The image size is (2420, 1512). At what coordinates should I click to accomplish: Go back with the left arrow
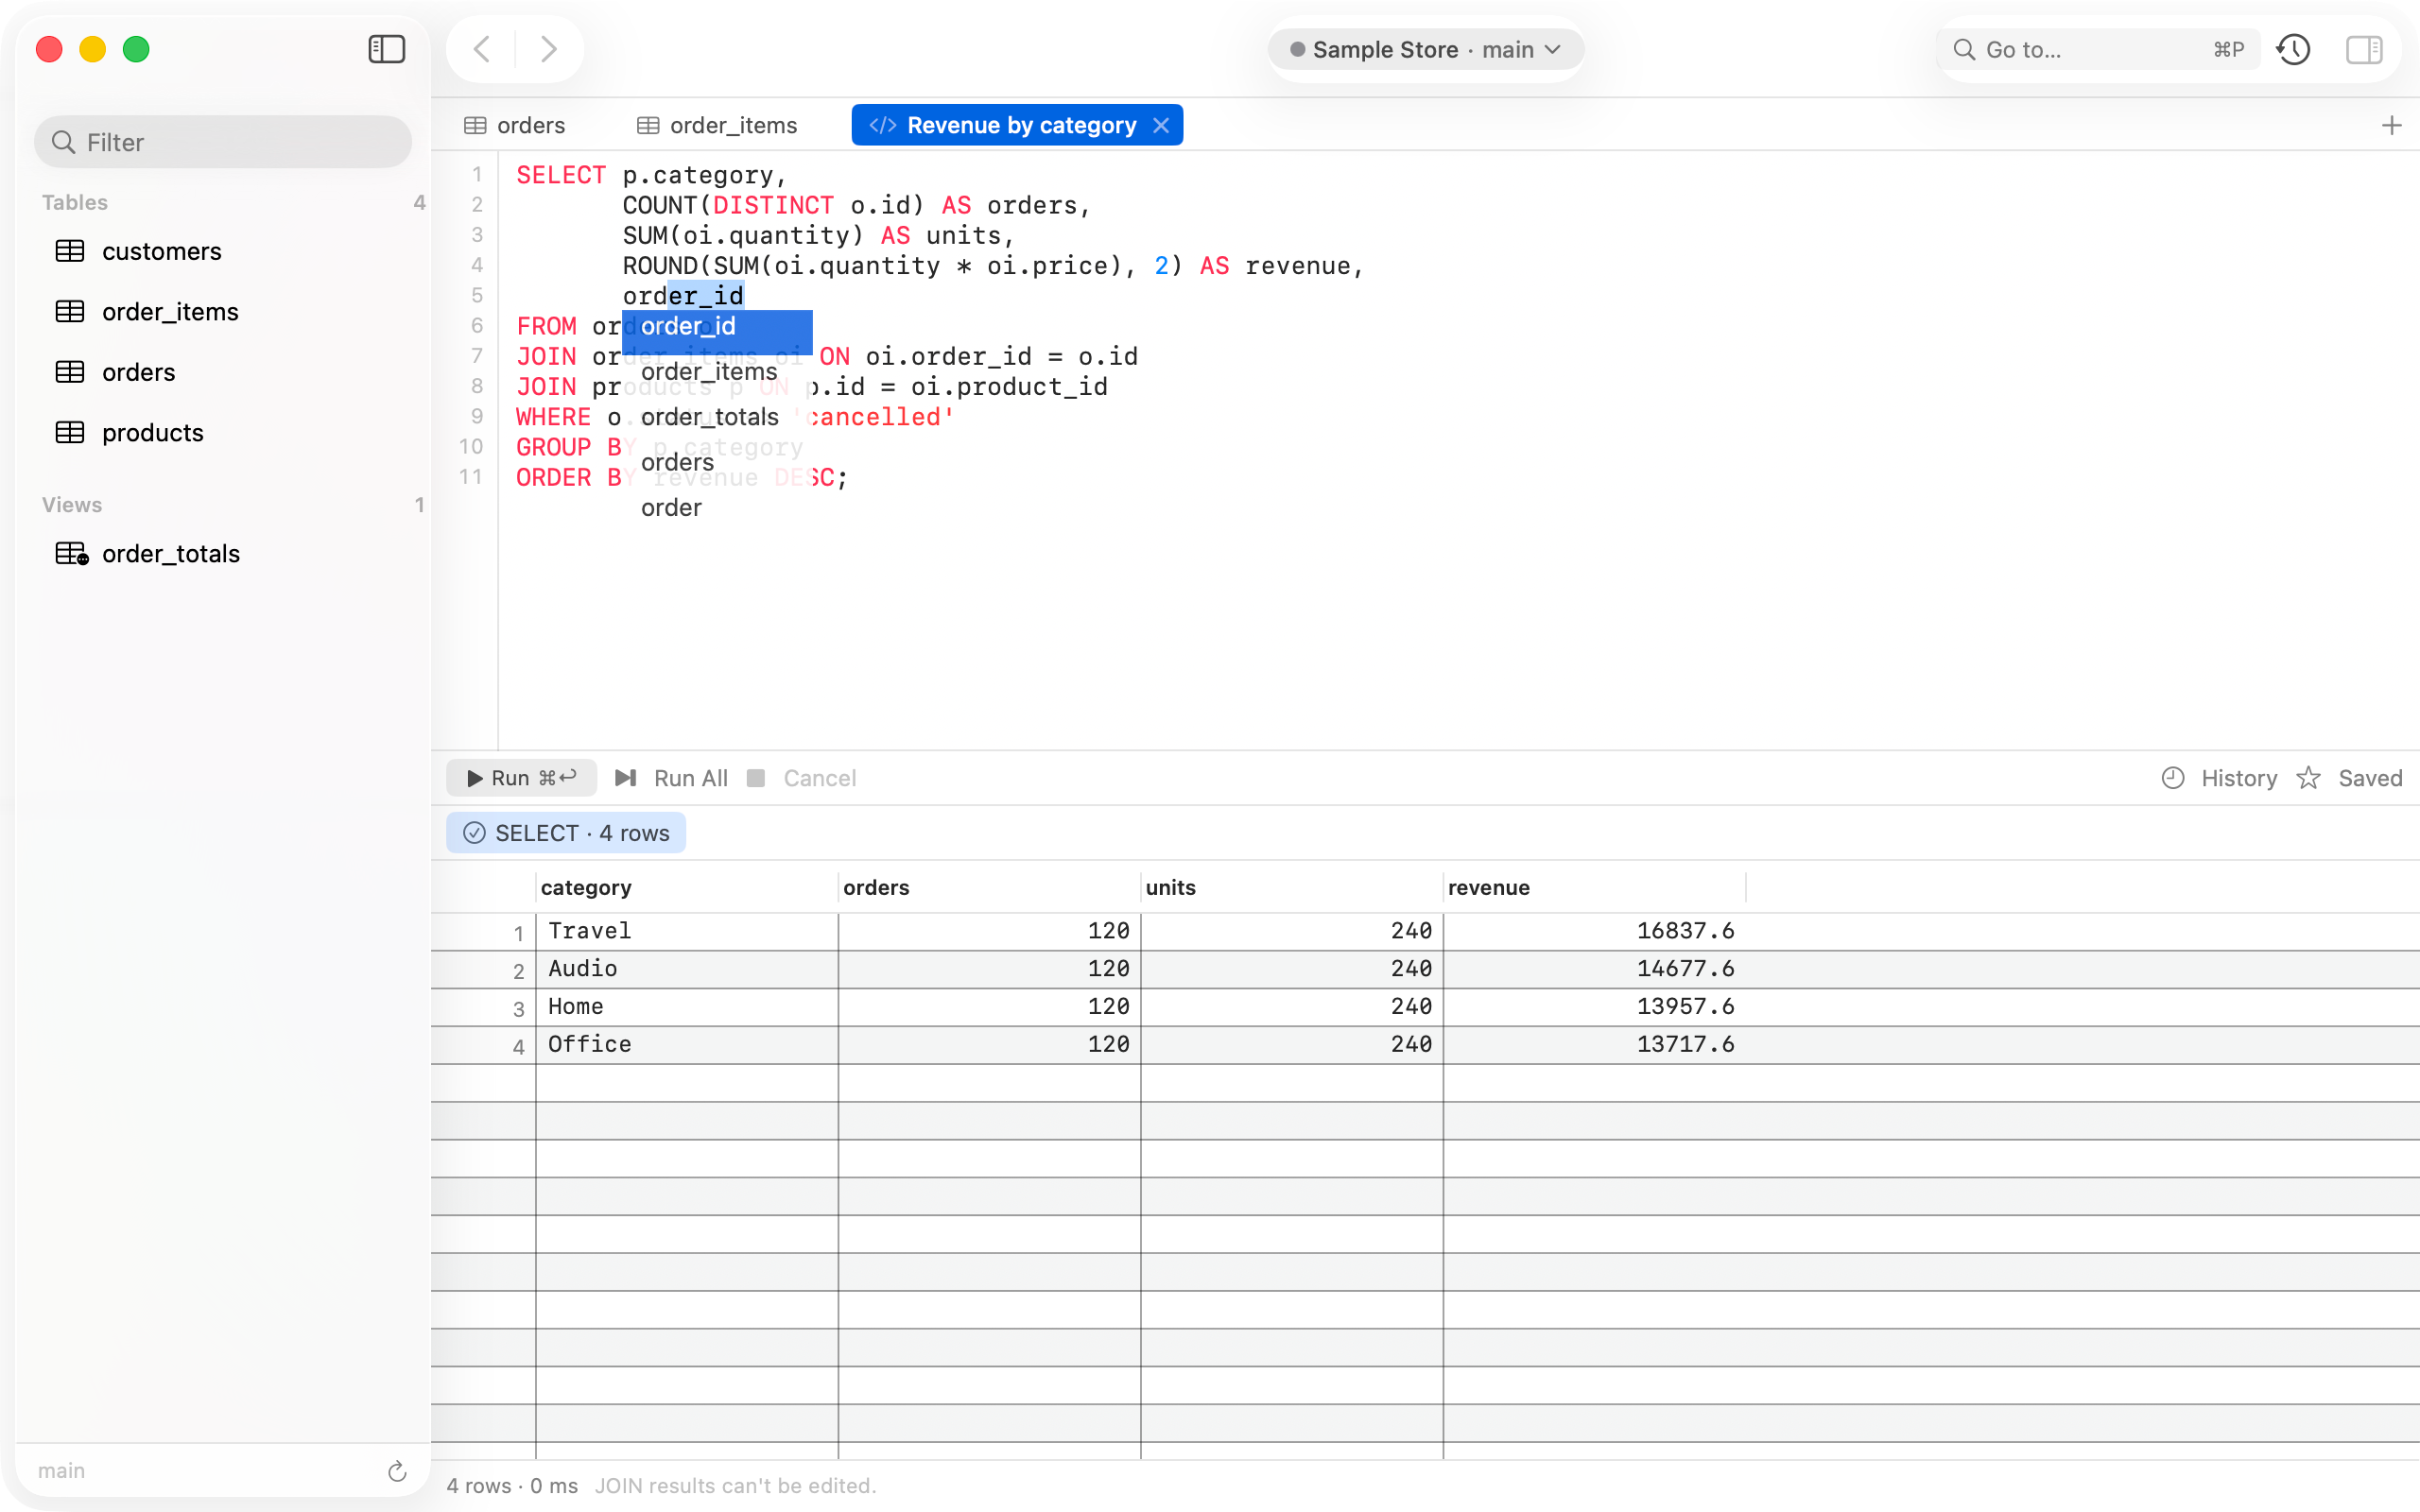coord(482,49)
